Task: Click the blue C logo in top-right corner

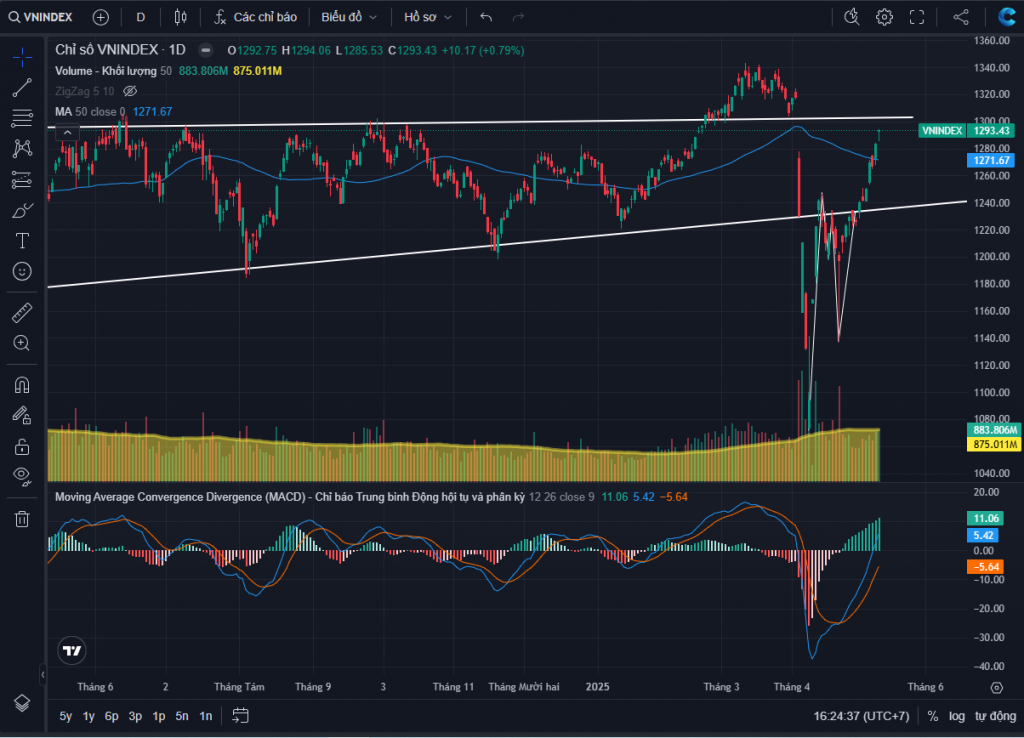Action: [1006, 16]
